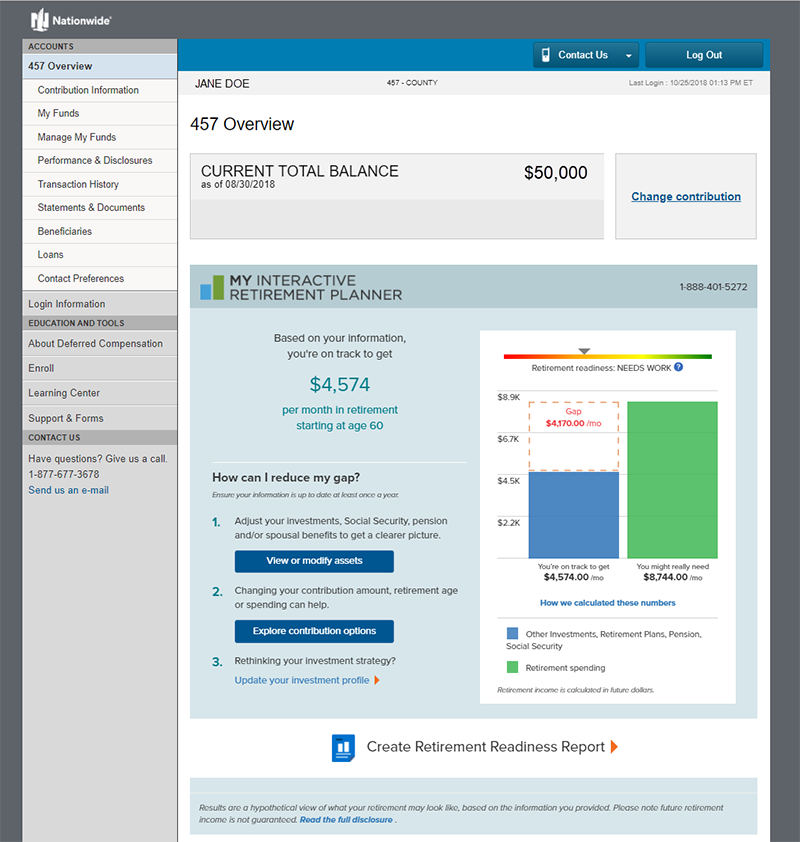Open the Learning Center
The width and height of the screenshot is (800, 842).
[x=100, y=393]
